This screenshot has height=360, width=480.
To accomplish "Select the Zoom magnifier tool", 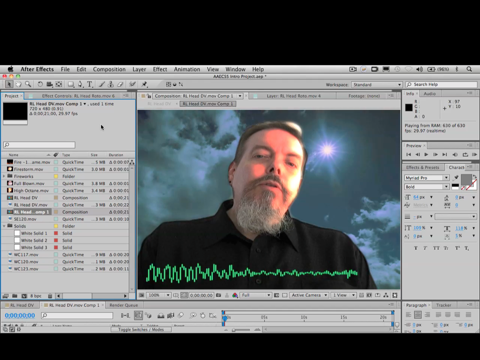I will (x=28, y=84).
